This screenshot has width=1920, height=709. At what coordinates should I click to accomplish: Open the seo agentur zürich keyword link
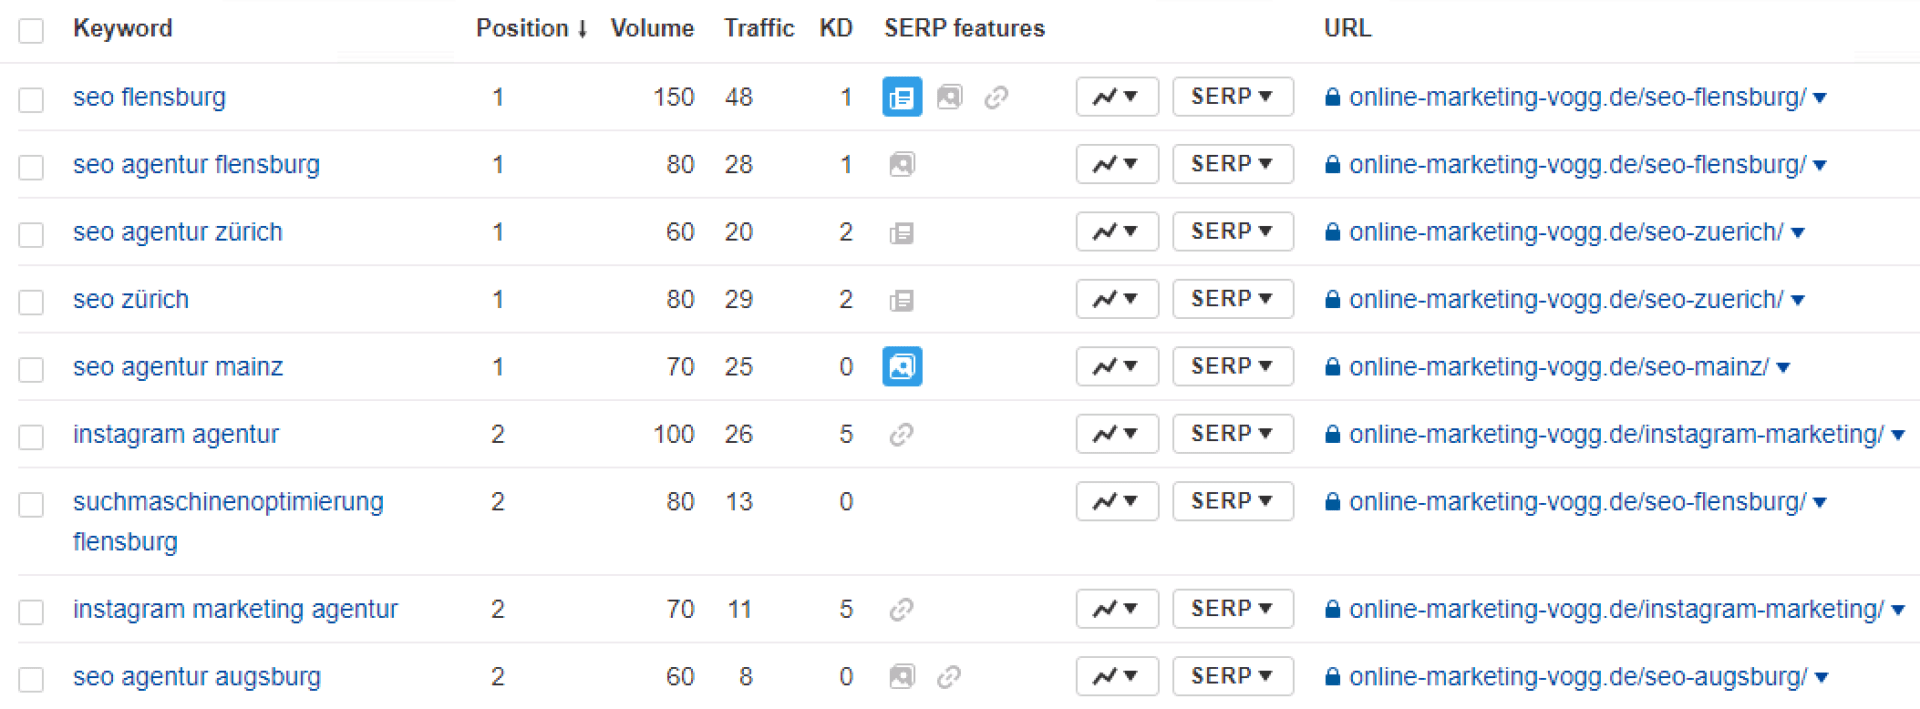[x=178, y=232]
